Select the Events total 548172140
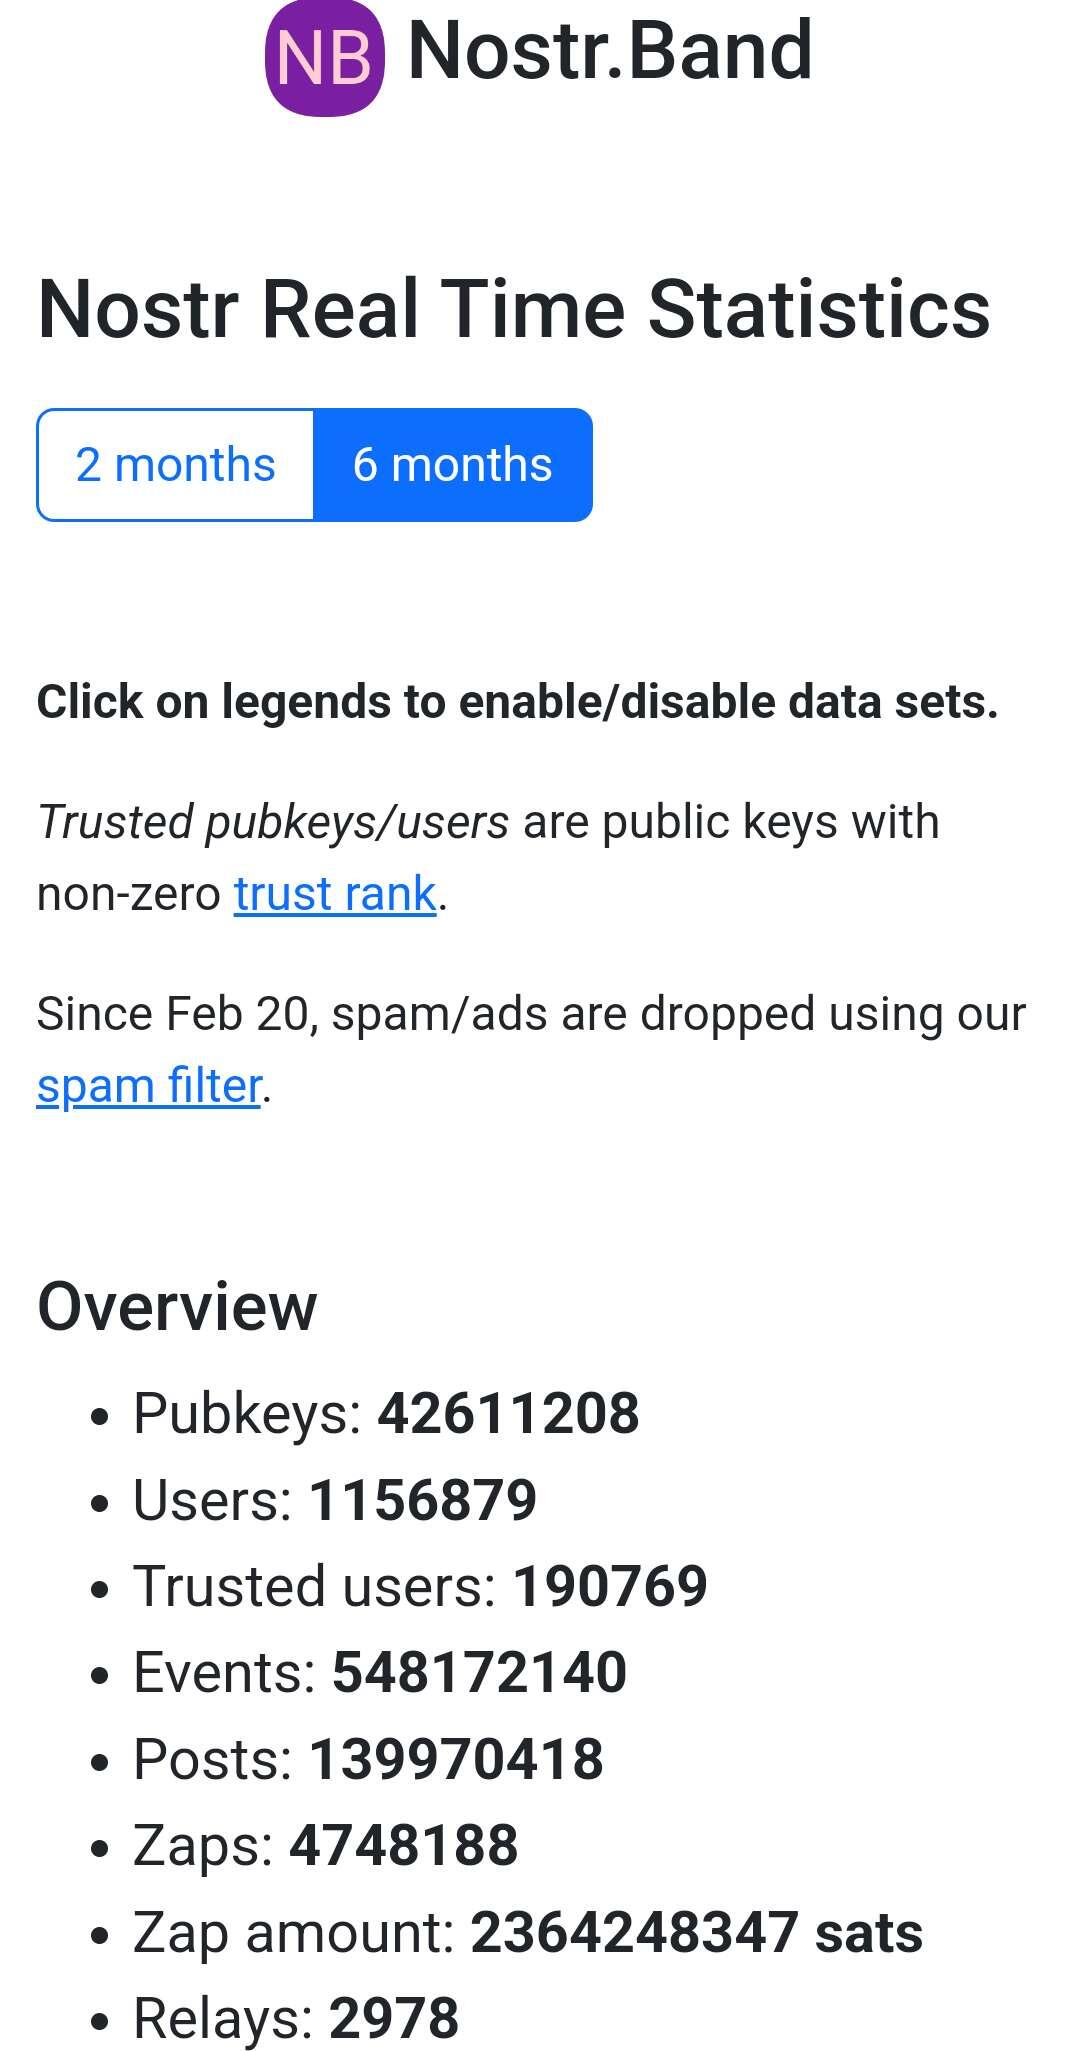Image resolution: width=1080 pixels, height=2051 pixels. (479, 1672)
